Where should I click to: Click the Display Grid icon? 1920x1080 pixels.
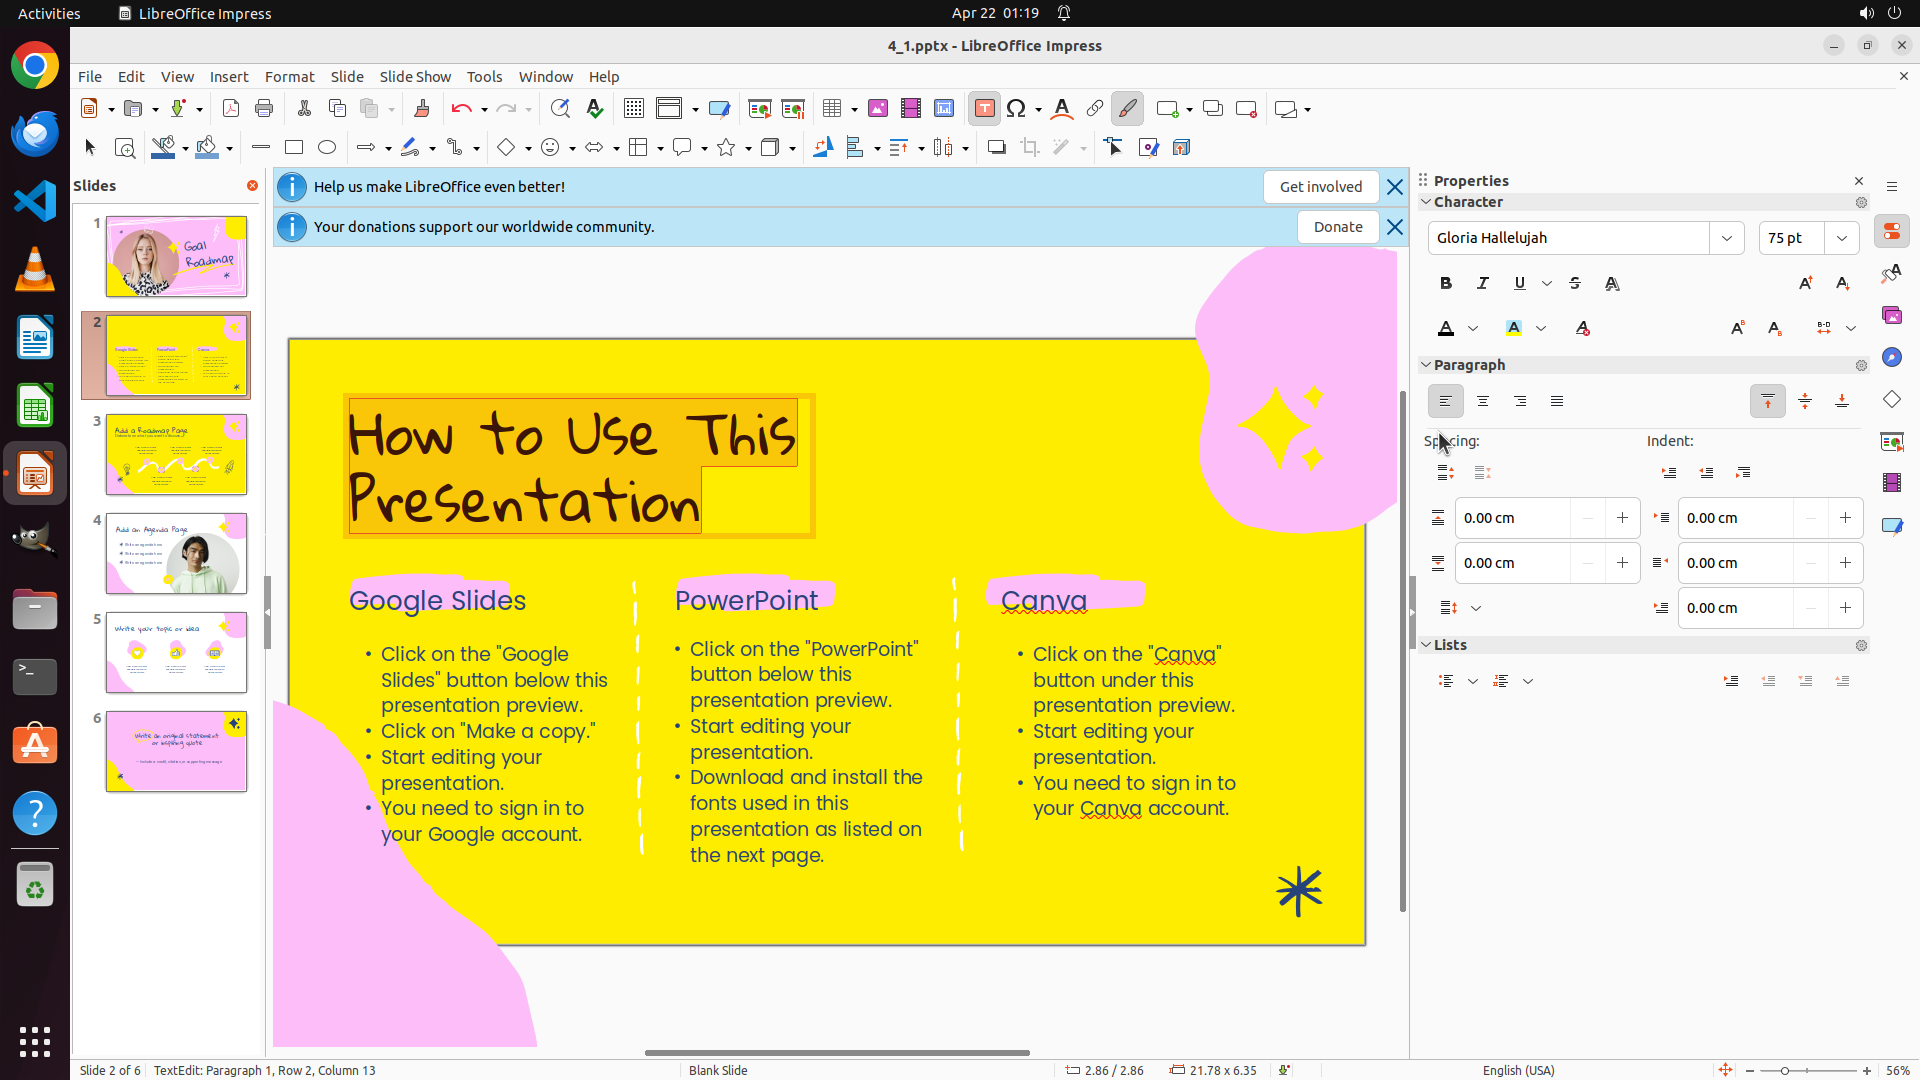[633, 109]
